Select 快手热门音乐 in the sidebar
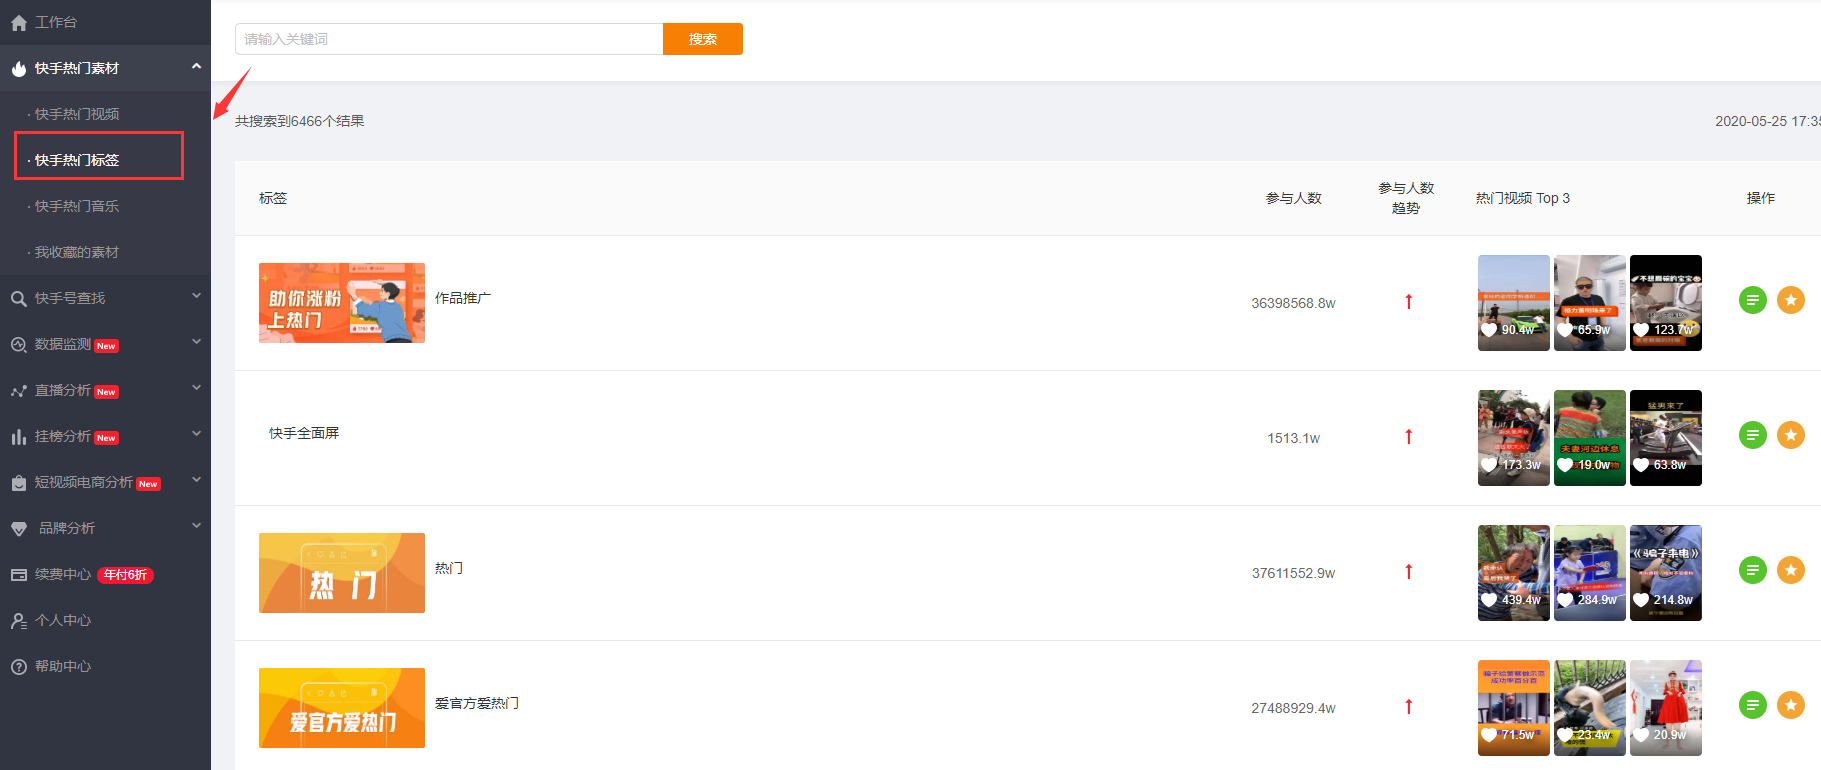The image size is (1821, 770). (77, 206)
